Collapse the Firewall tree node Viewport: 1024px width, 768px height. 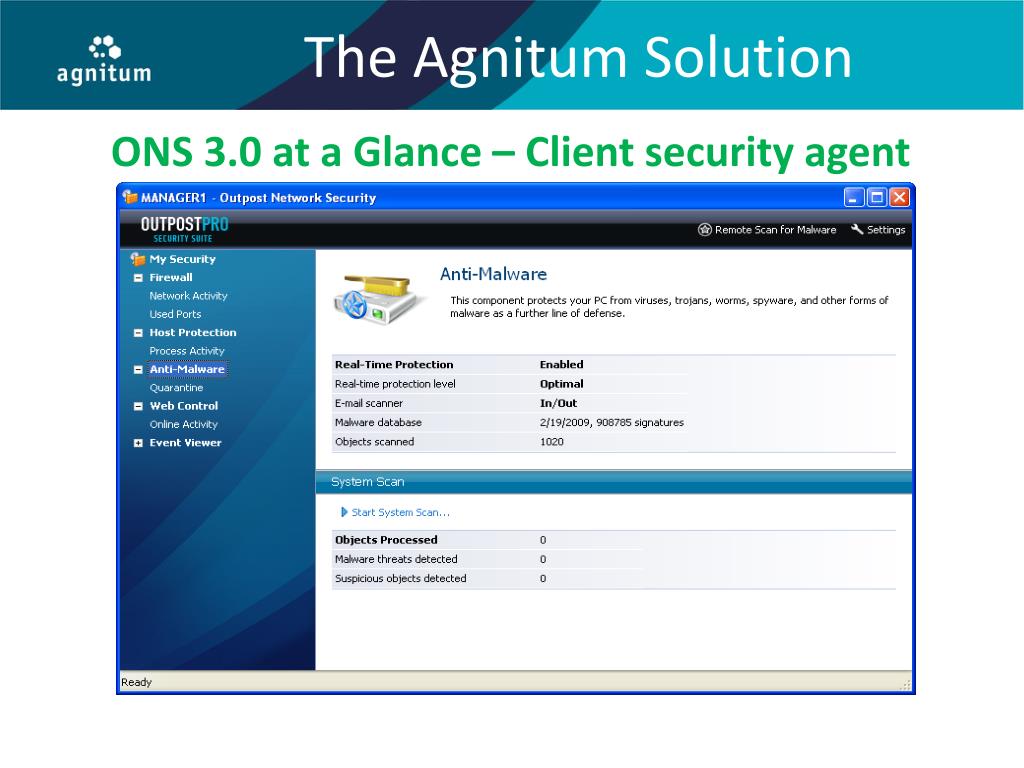click(138, 278)
